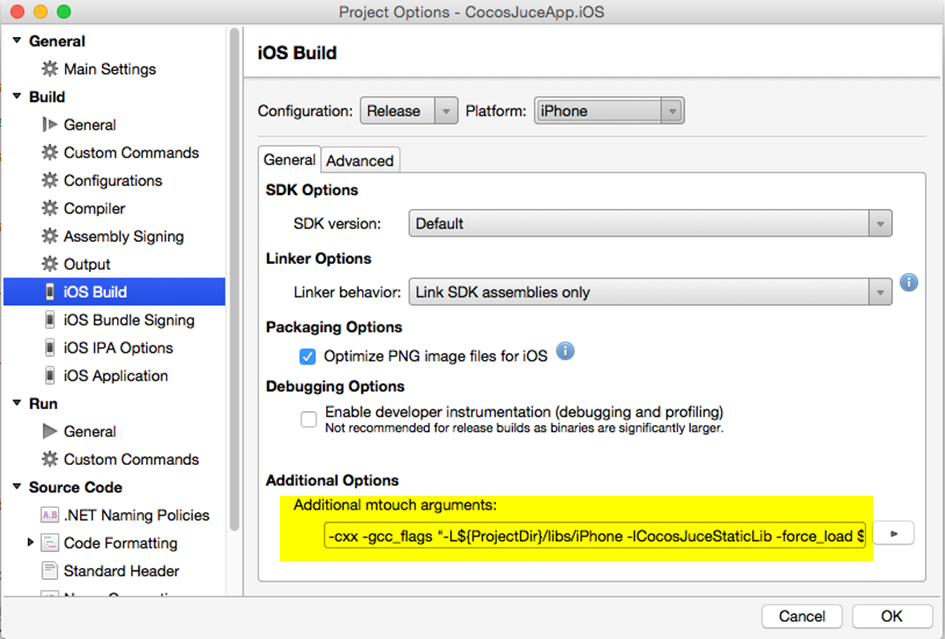945x639 pixels.
Task: Click phone icon beside iOS IPA Options
Action: 50,347
